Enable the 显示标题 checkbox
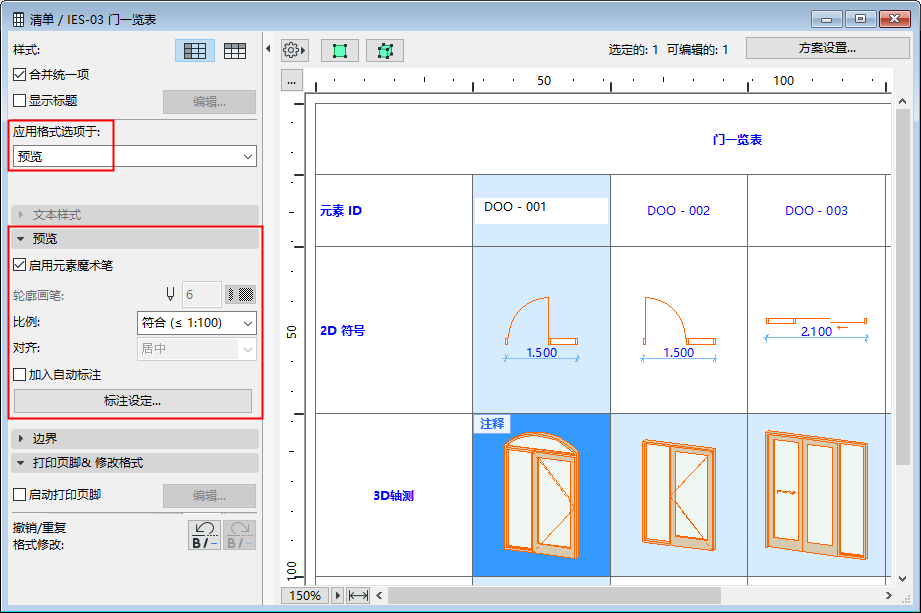This screenshot has width=921, height=613. 19,100
